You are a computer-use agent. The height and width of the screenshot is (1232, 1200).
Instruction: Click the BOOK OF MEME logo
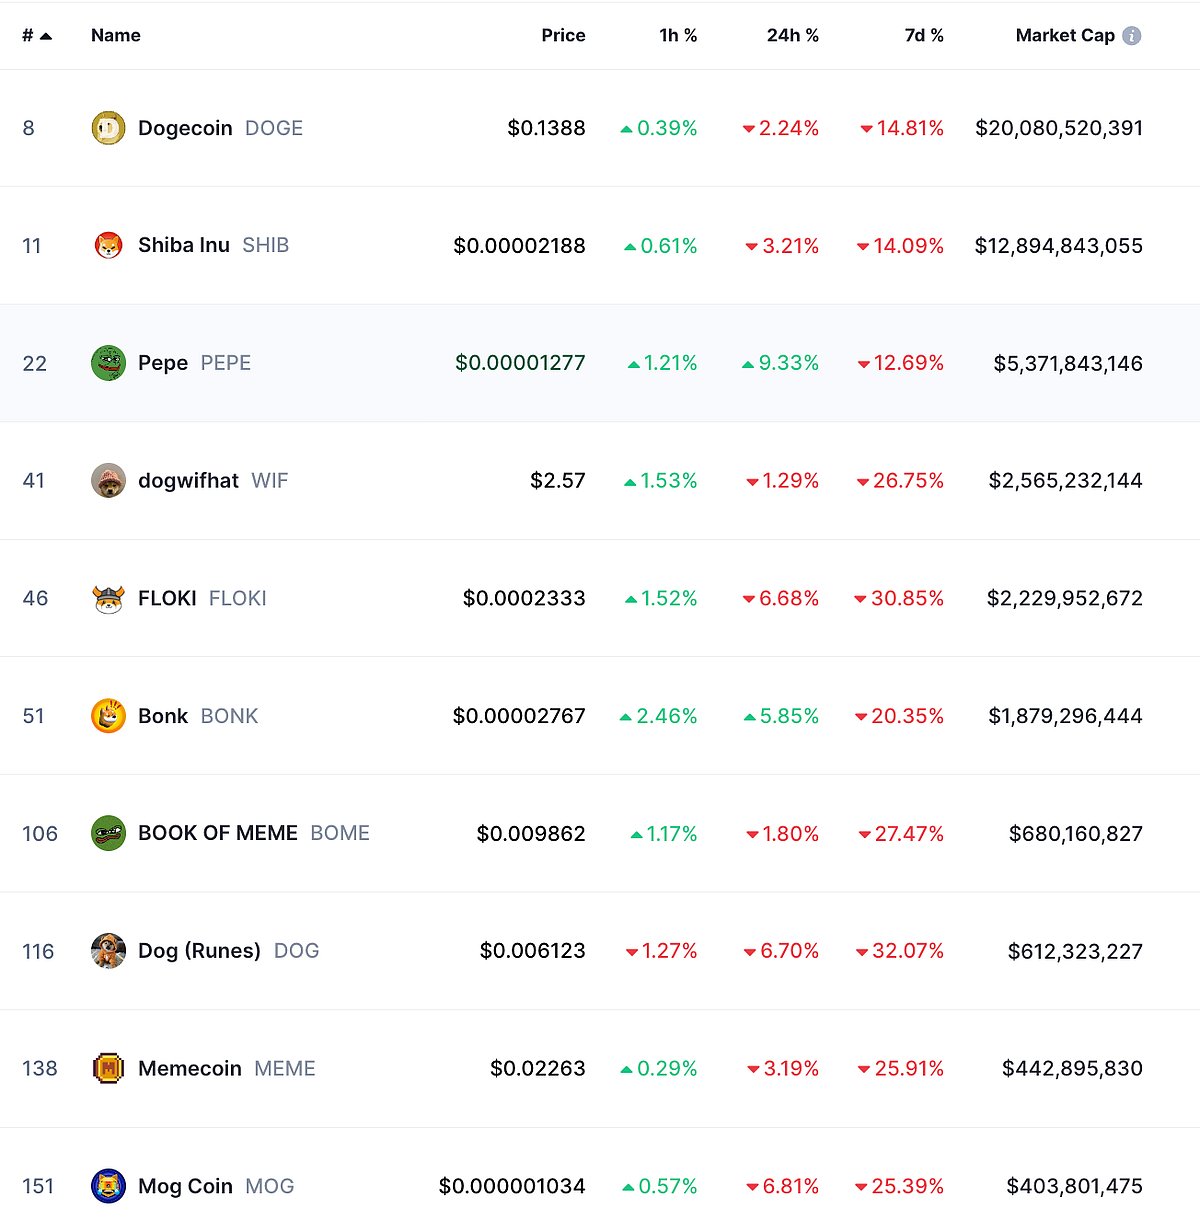pos(108,833)
